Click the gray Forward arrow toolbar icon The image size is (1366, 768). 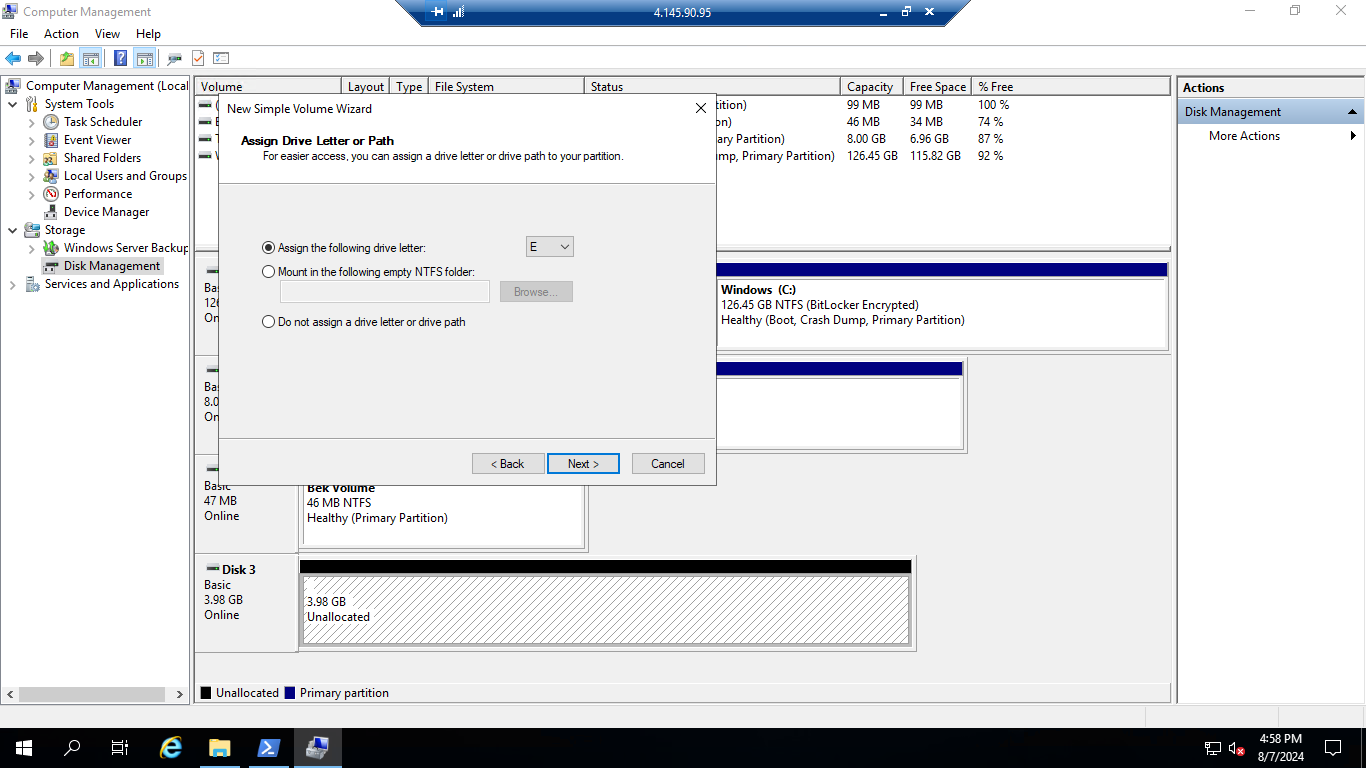pos(36,58)
